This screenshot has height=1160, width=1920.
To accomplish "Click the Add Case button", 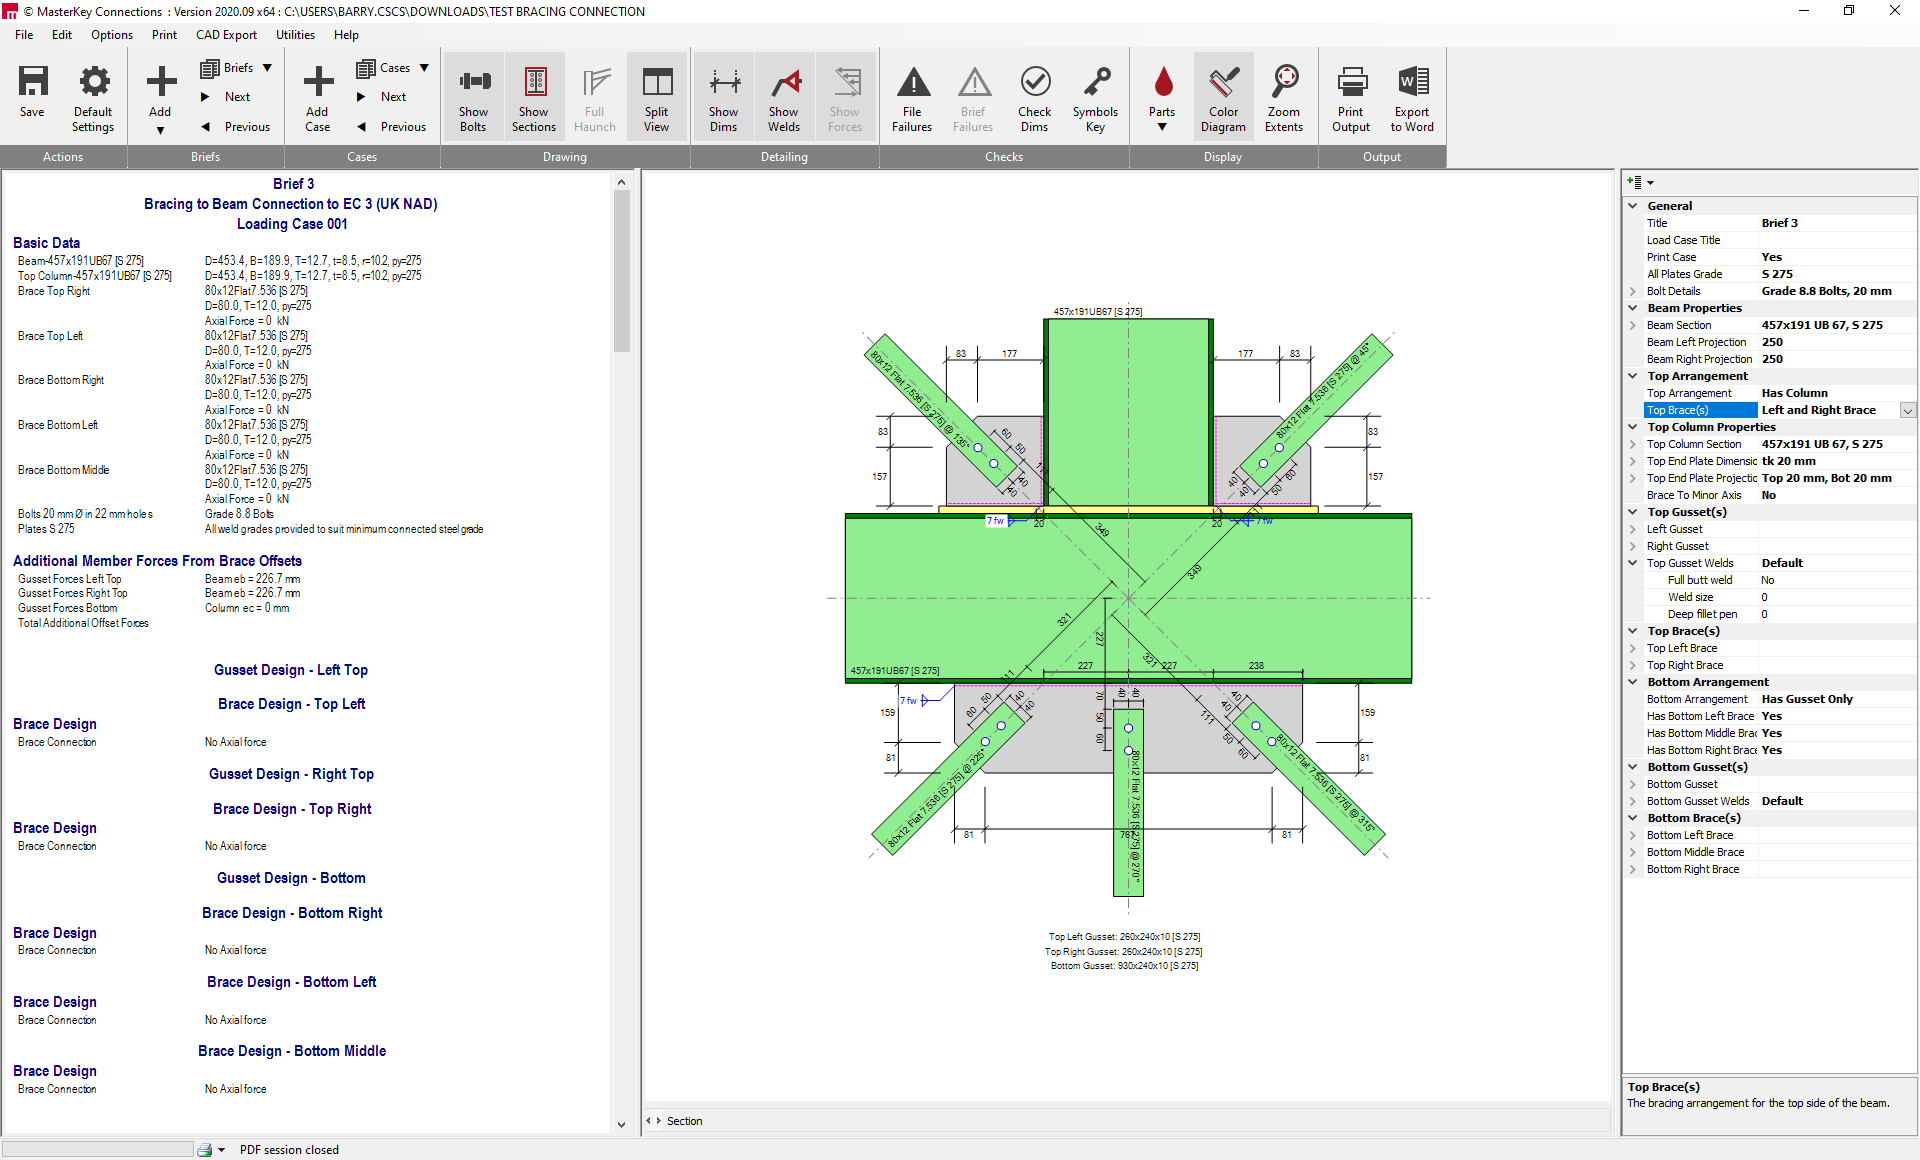I will (x=317, y=95).
